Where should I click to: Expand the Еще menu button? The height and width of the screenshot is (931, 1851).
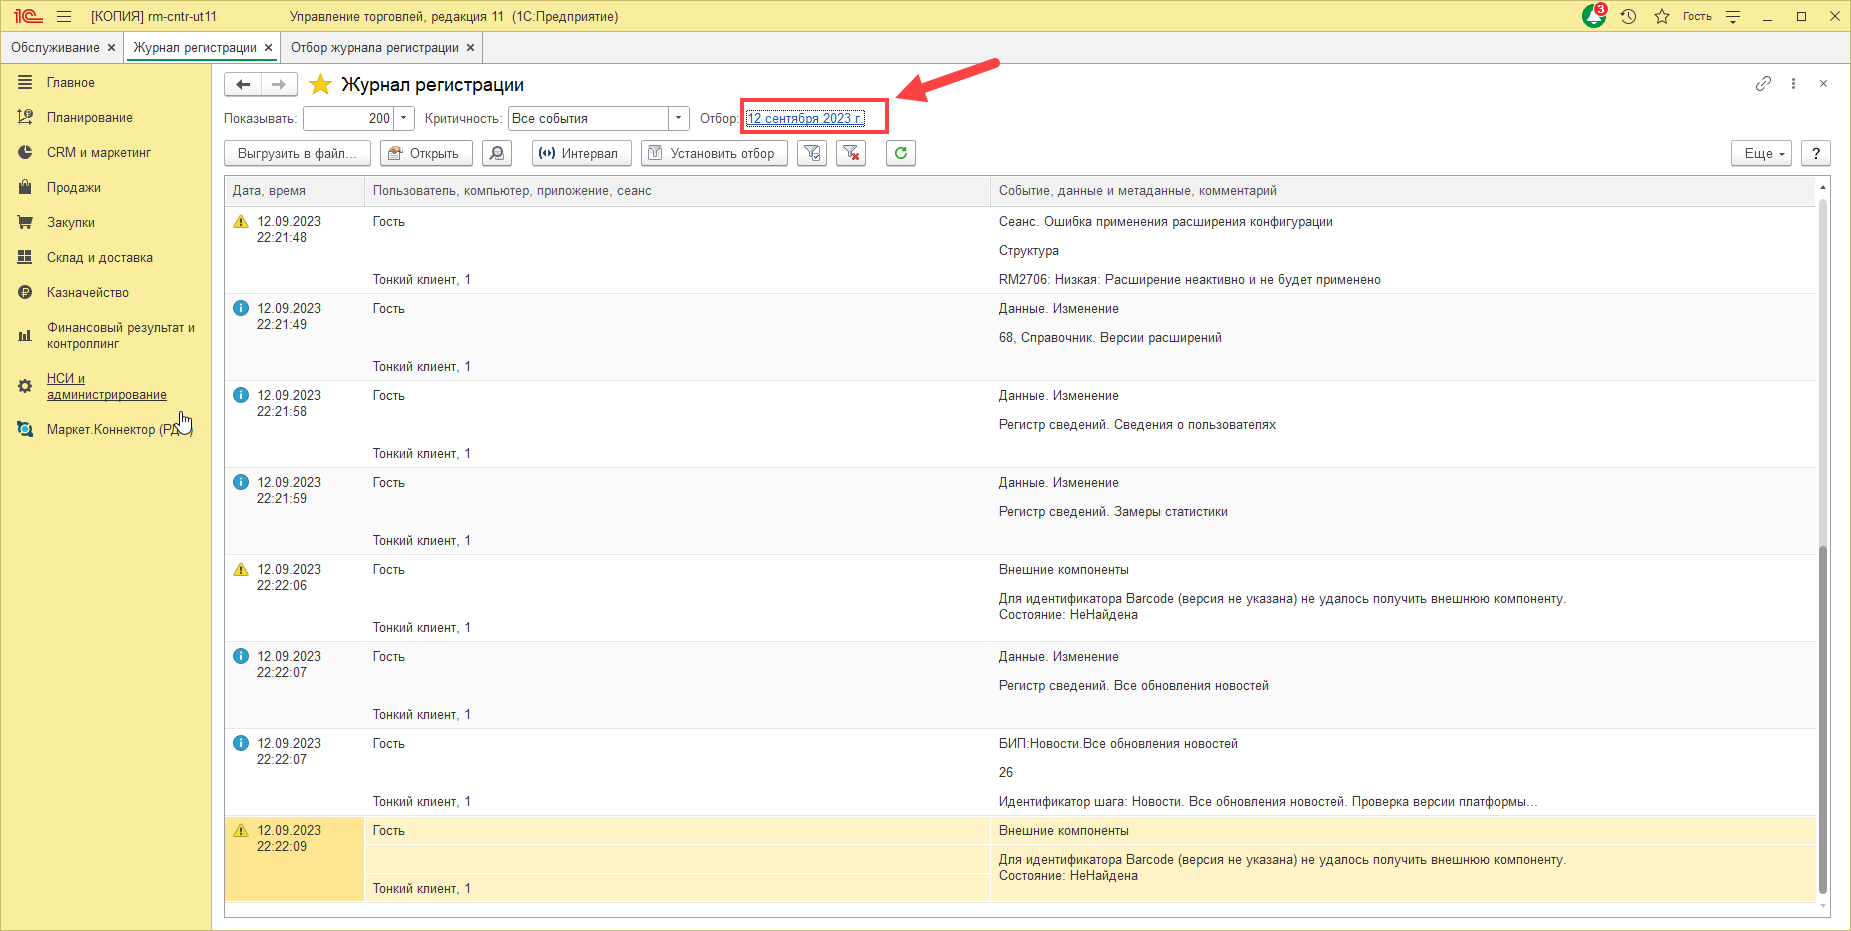point(1761,153)
